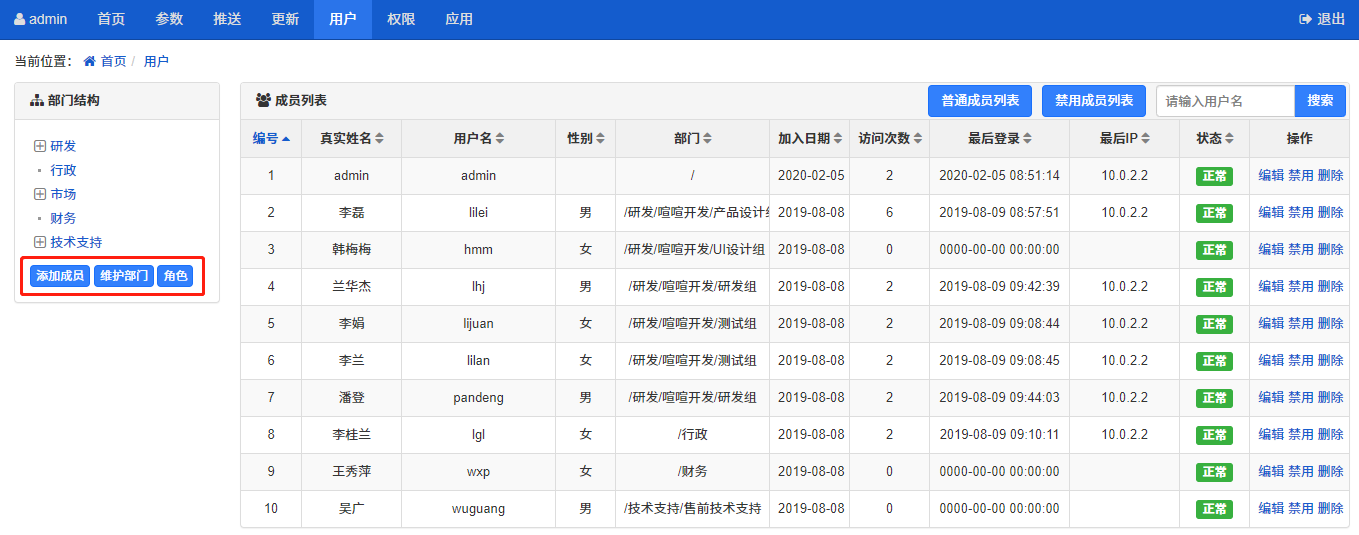Sort by 访问次数 column sort icon
The image size is (1359, 535).
pyautogui.click(x=917, y=139)
